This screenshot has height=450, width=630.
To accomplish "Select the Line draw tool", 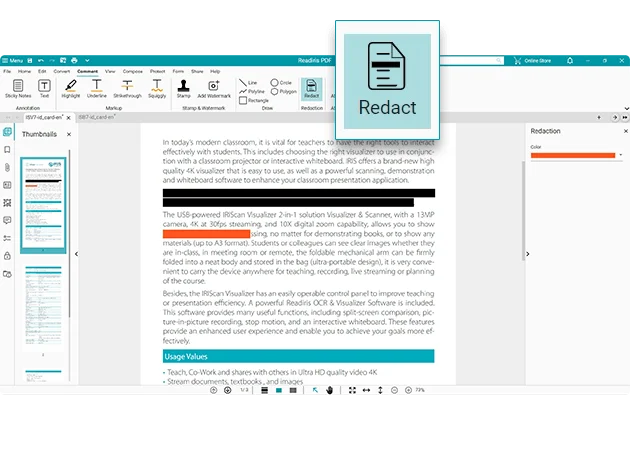I will click(248, 83).
